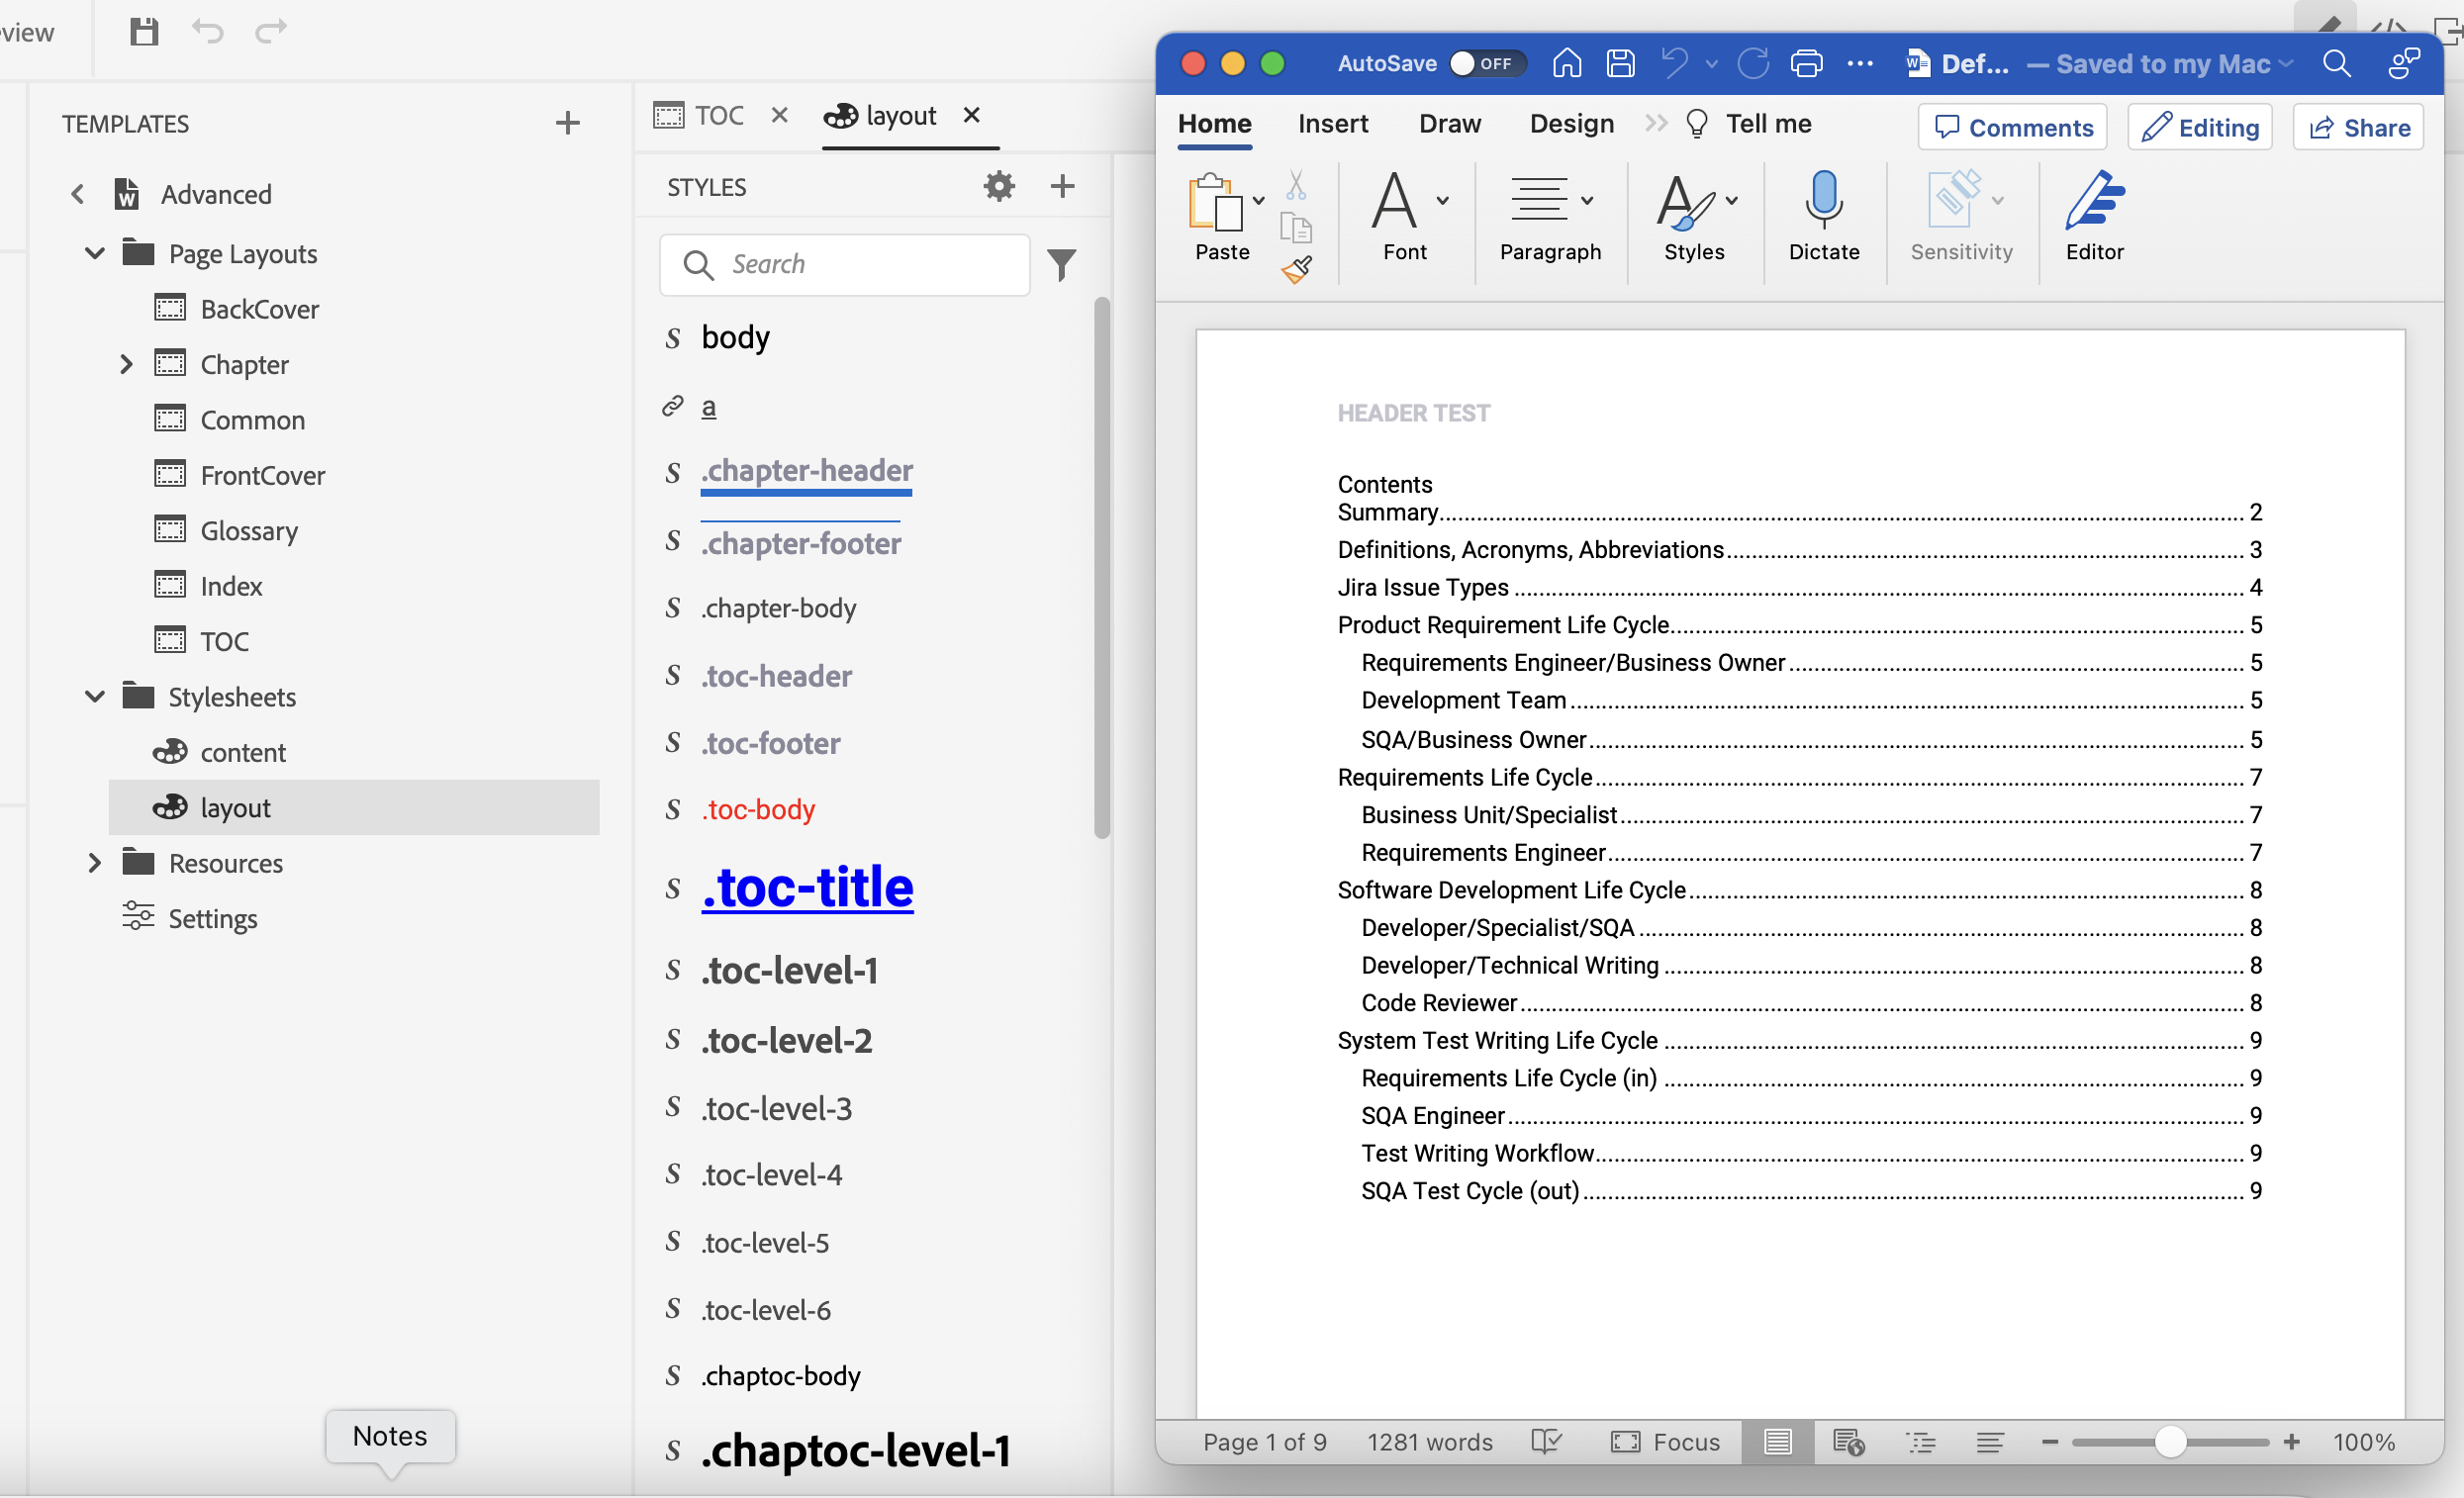Switch to the Insert ribbon tab
The image size is (2464, 1498).
pyautogui.click(x=1333, y=123)
